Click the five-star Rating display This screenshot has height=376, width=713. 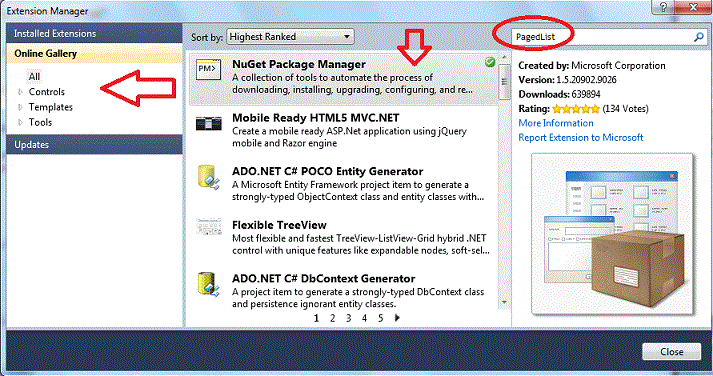click(x=576, y=109)
